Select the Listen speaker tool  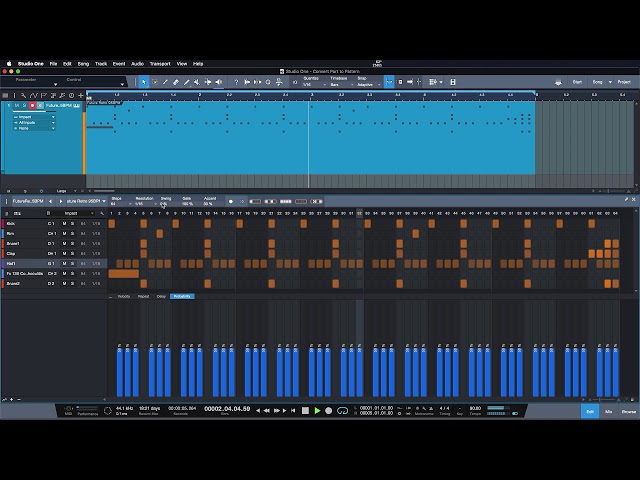(x=219, y=82)
